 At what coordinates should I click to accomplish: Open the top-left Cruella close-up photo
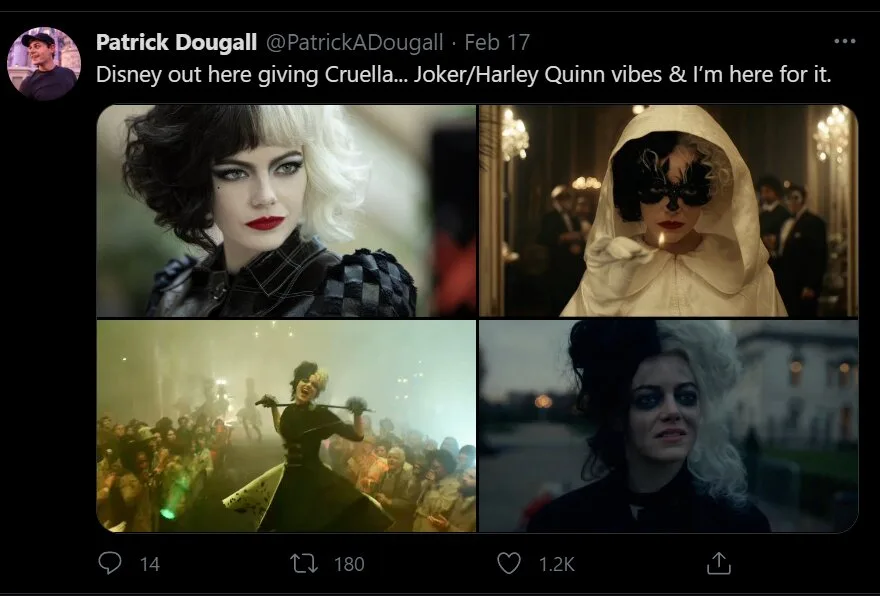pos(286,211)
